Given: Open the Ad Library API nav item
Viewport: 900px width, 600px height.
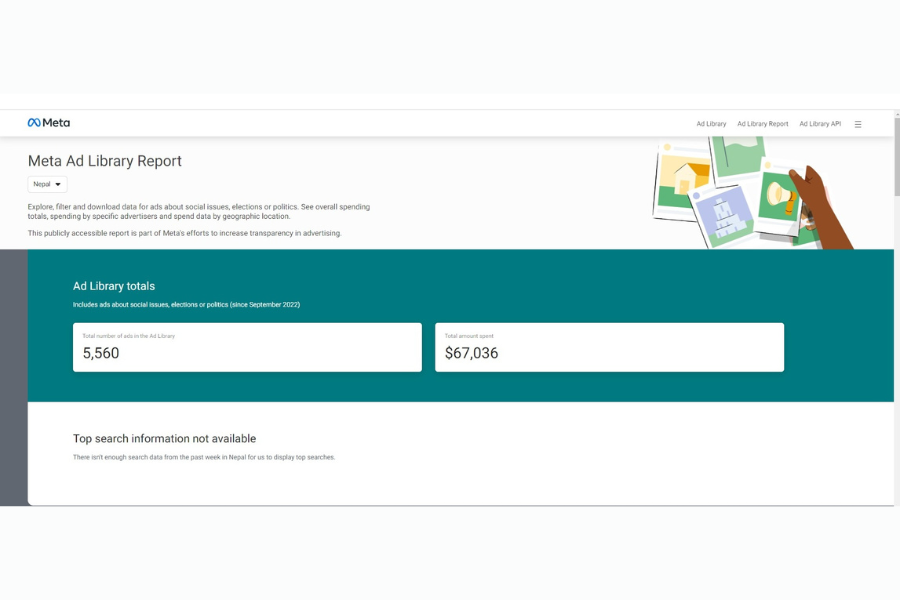Looking at the screenshot, I should click(x=819, y=124).
